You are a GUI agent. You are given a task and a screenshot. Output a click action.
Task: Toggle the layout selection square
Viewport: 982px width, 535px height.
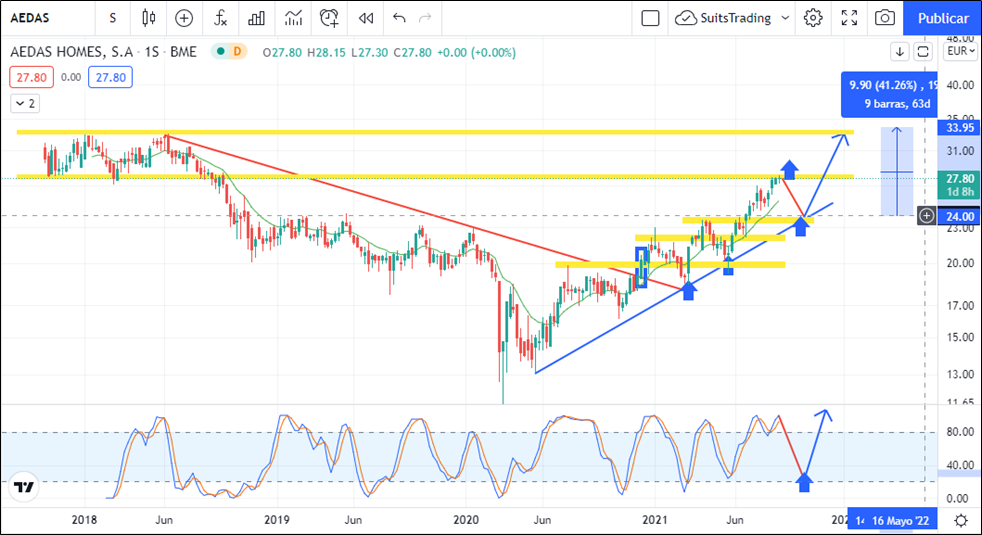click(x=650, y=18)
